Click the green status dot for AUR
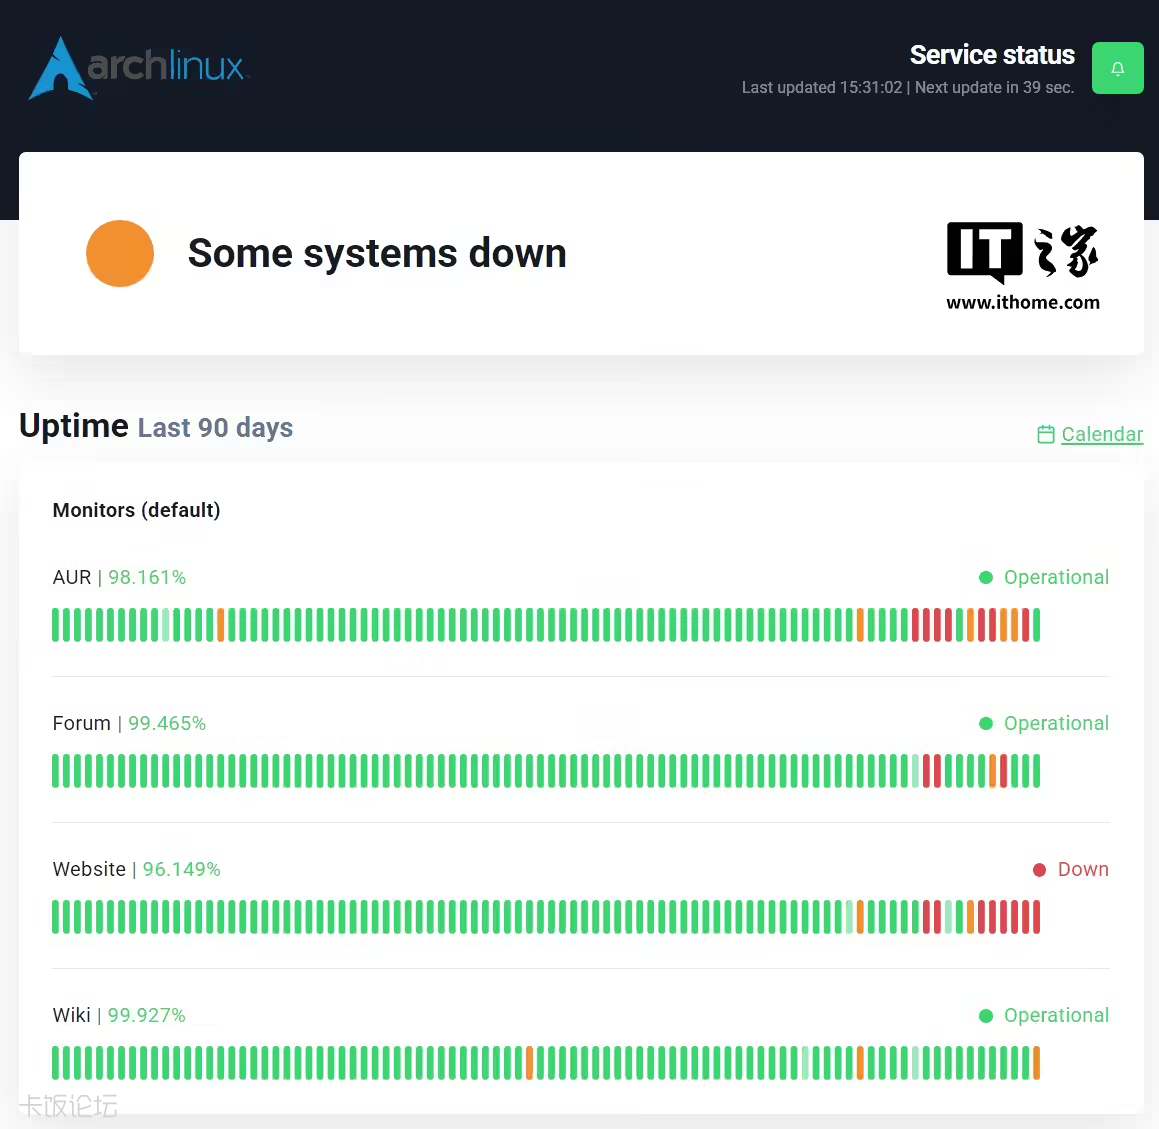Viewport: 1159px width, 1129px height. tap(985, 578)
